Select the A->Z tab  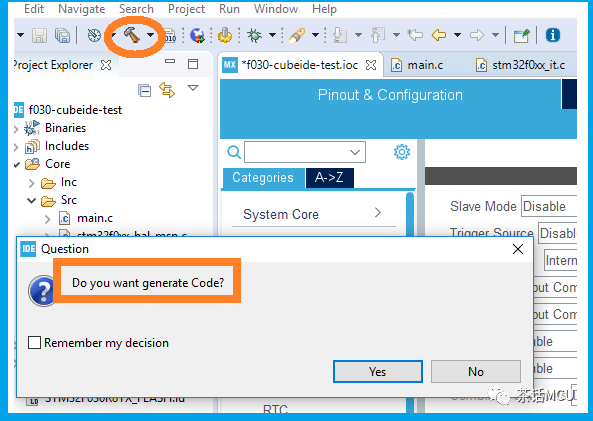(329, 178)
